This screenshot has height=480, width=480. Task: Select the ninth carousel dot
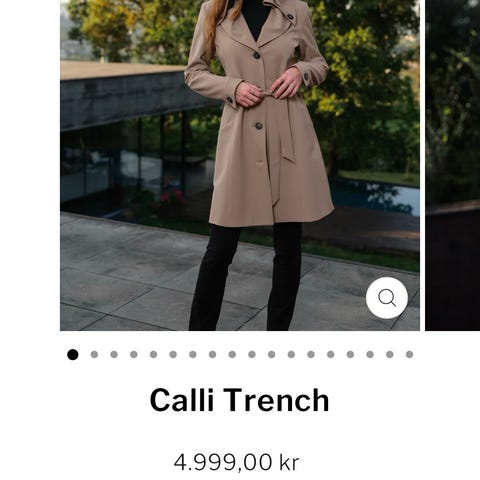(x=232, y=354)
